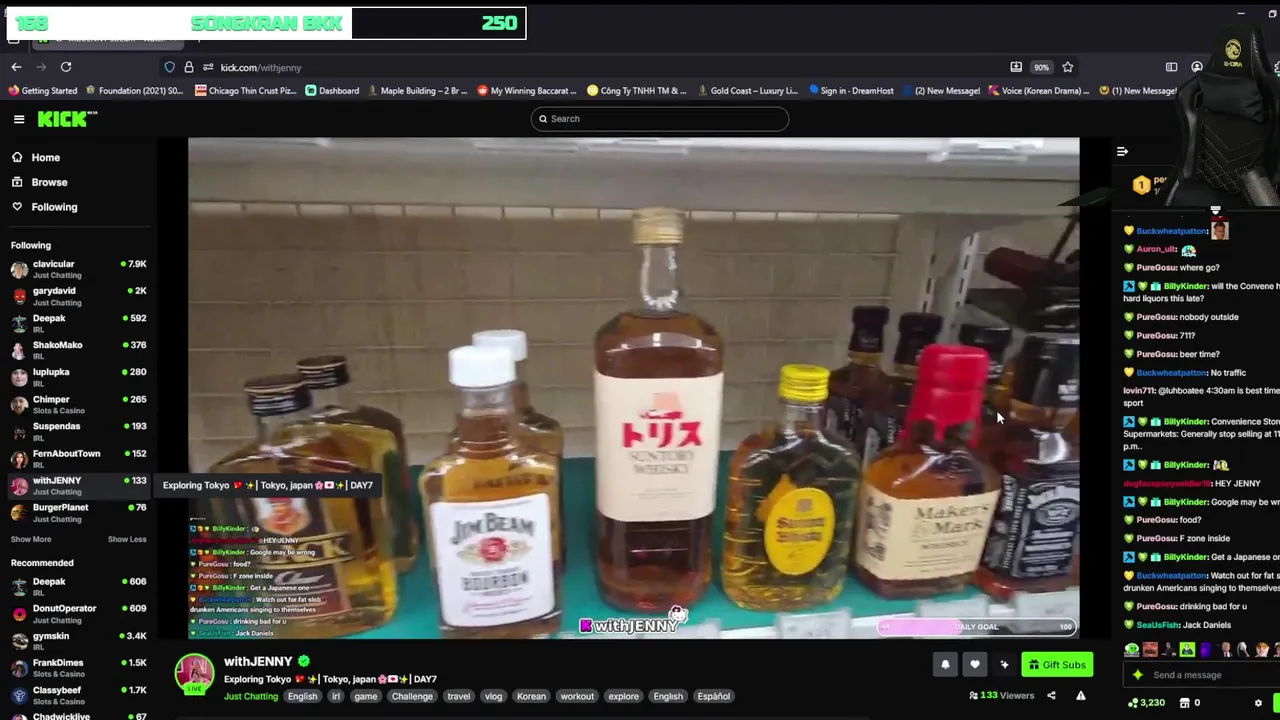The height and width of the screenshot is (720, 1280).
Task: Click the shop icon next to 0
Action: 1185,703
